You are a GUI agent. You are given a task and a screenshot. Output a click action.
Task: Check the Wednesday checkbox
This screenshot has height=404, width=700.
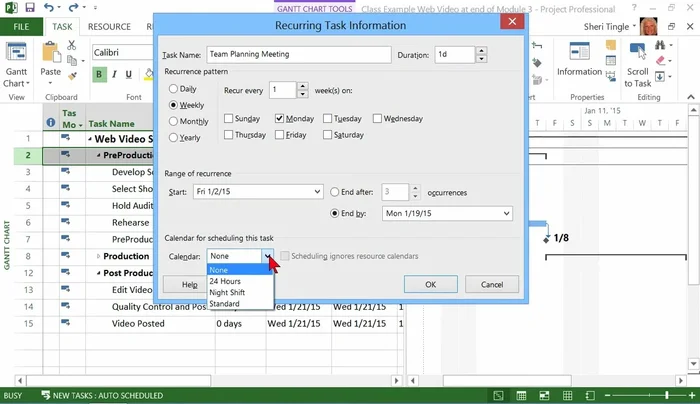pos(377,118)
